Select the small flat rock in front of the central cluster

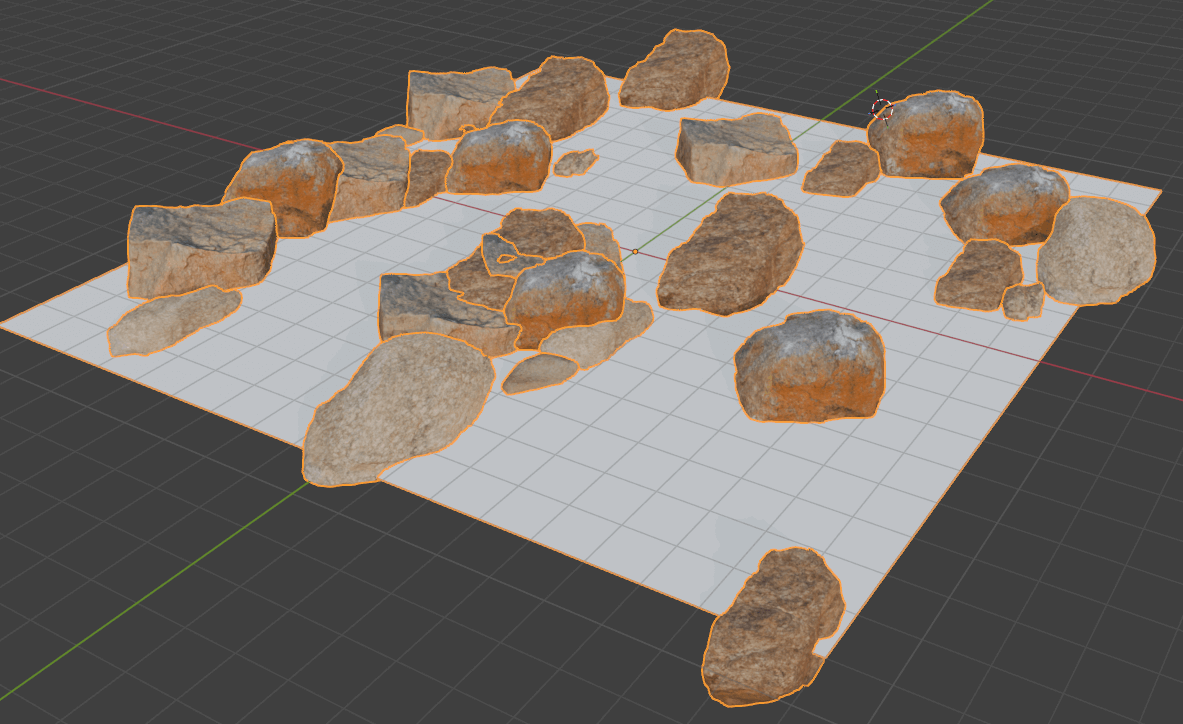539,373
